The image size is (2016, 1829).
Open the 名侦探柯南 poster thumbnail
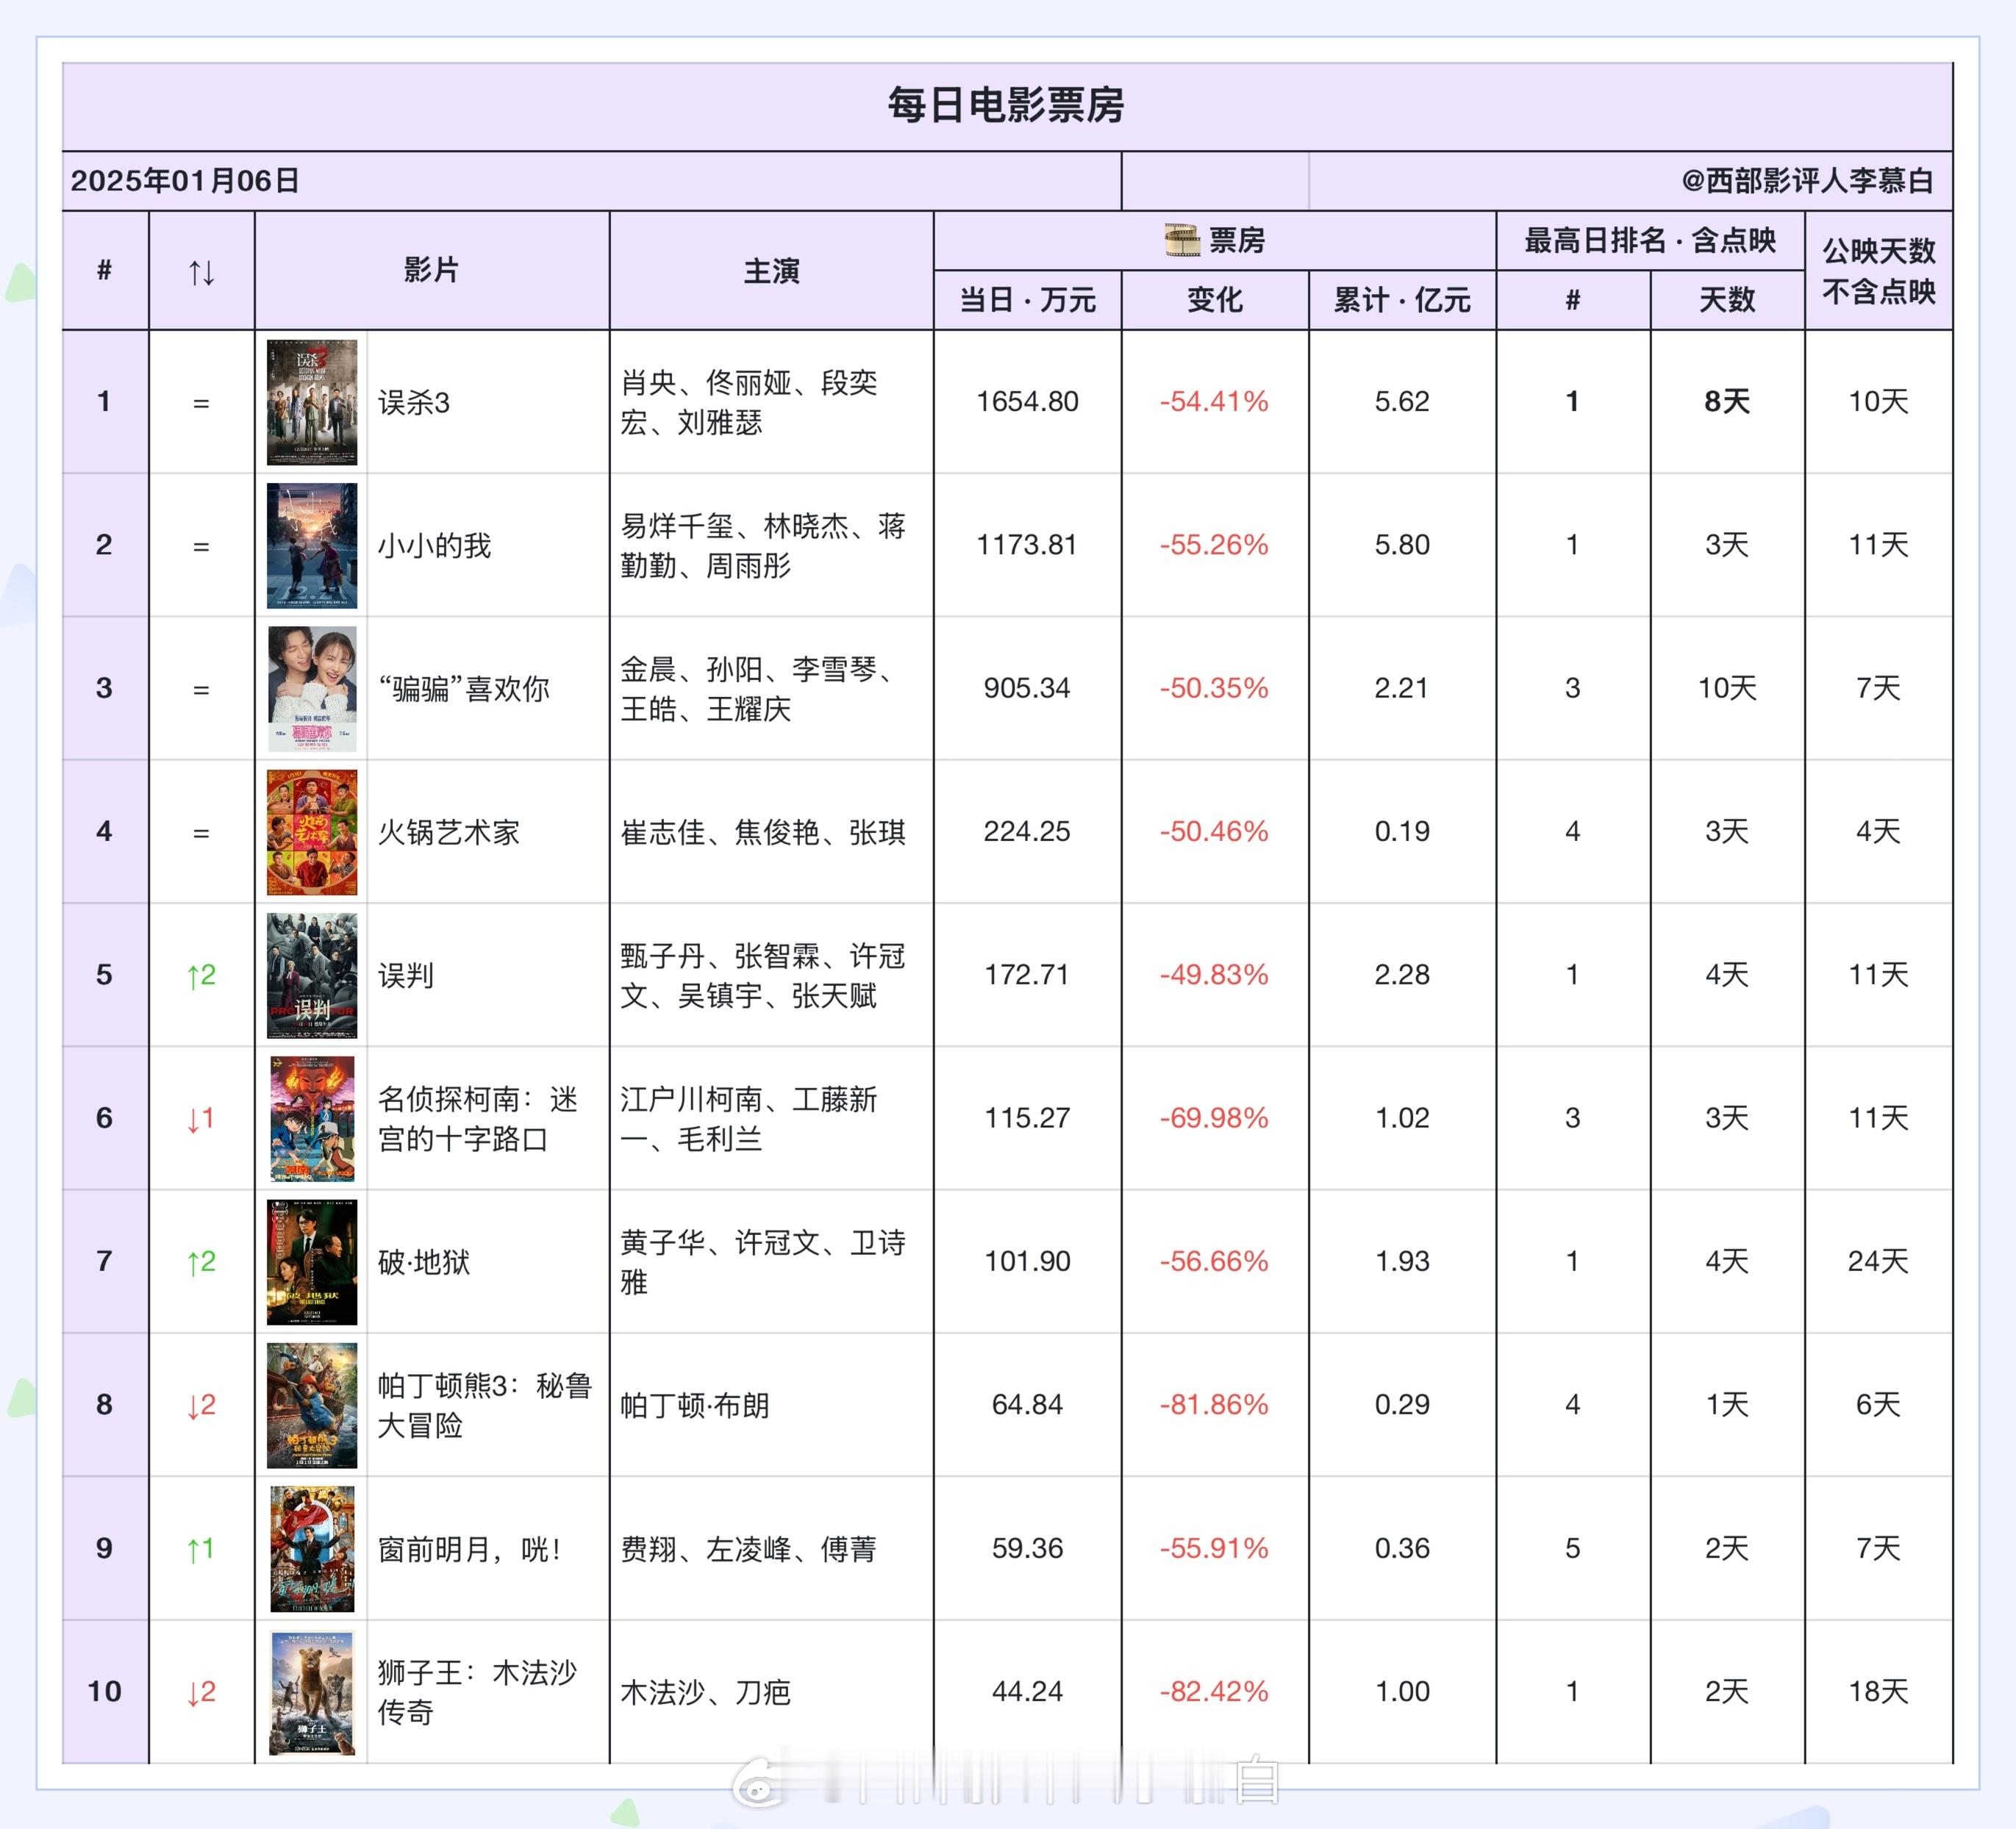(312, 1118)
